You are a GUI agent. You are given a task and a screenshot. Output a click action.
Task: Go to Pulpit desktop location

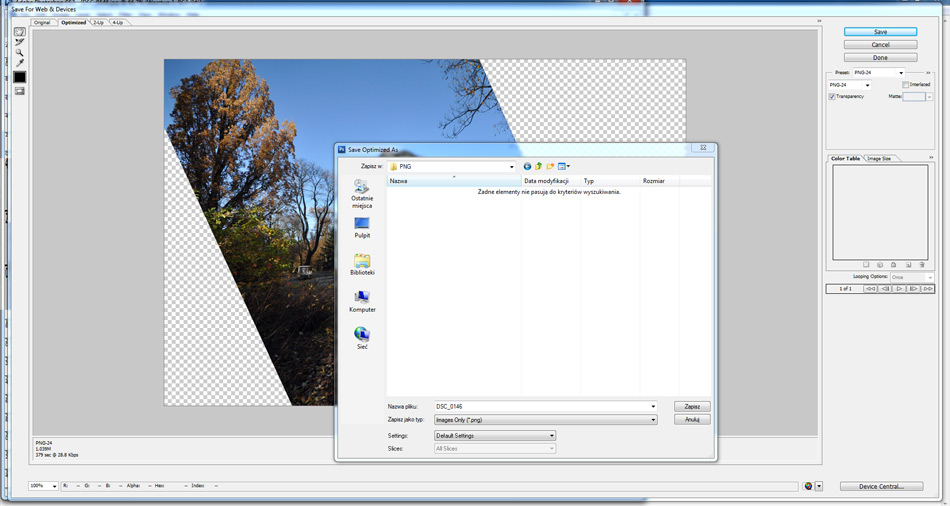(362, 228)
